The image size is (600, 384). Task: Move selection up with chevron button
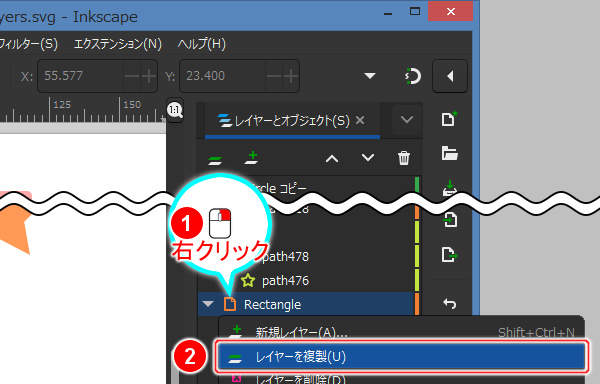(332, 158)
